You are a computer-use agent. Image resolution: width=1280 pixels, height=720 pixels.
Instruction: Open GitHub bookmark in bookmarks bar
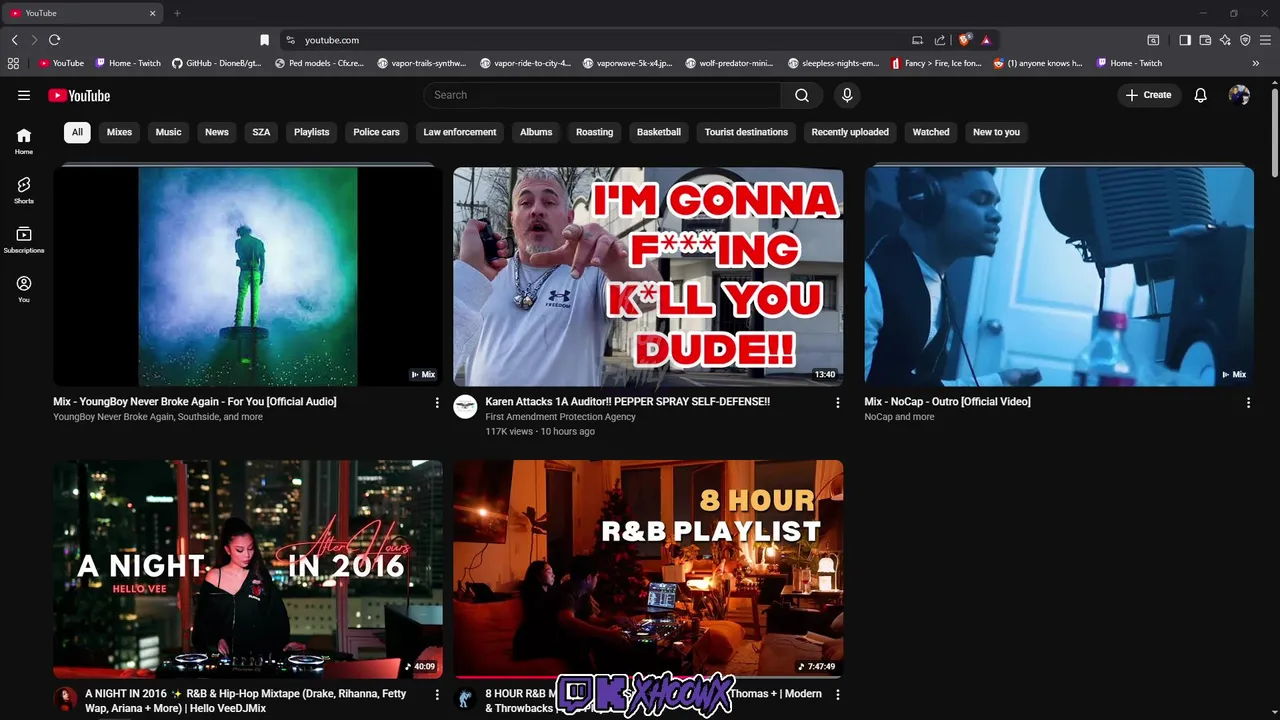point(217,63)
